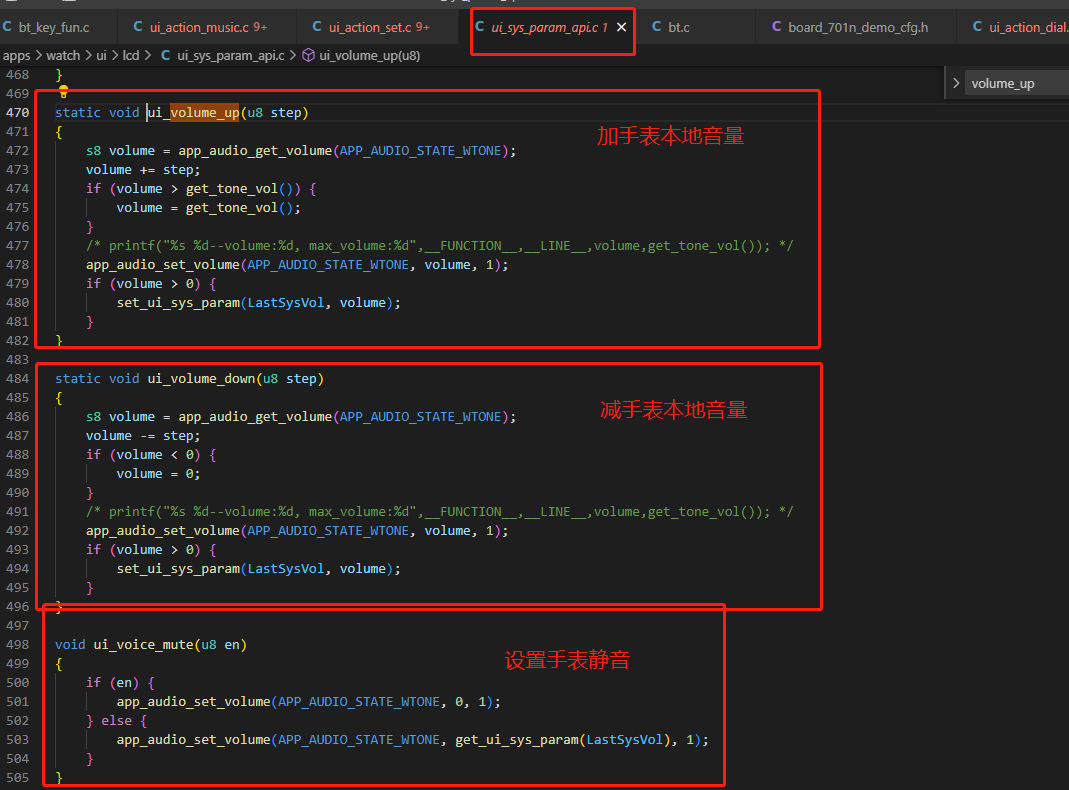Expand the replace toggle in find widget
The width and height of the screenshot is (1069, 790).
pos(956,83)
